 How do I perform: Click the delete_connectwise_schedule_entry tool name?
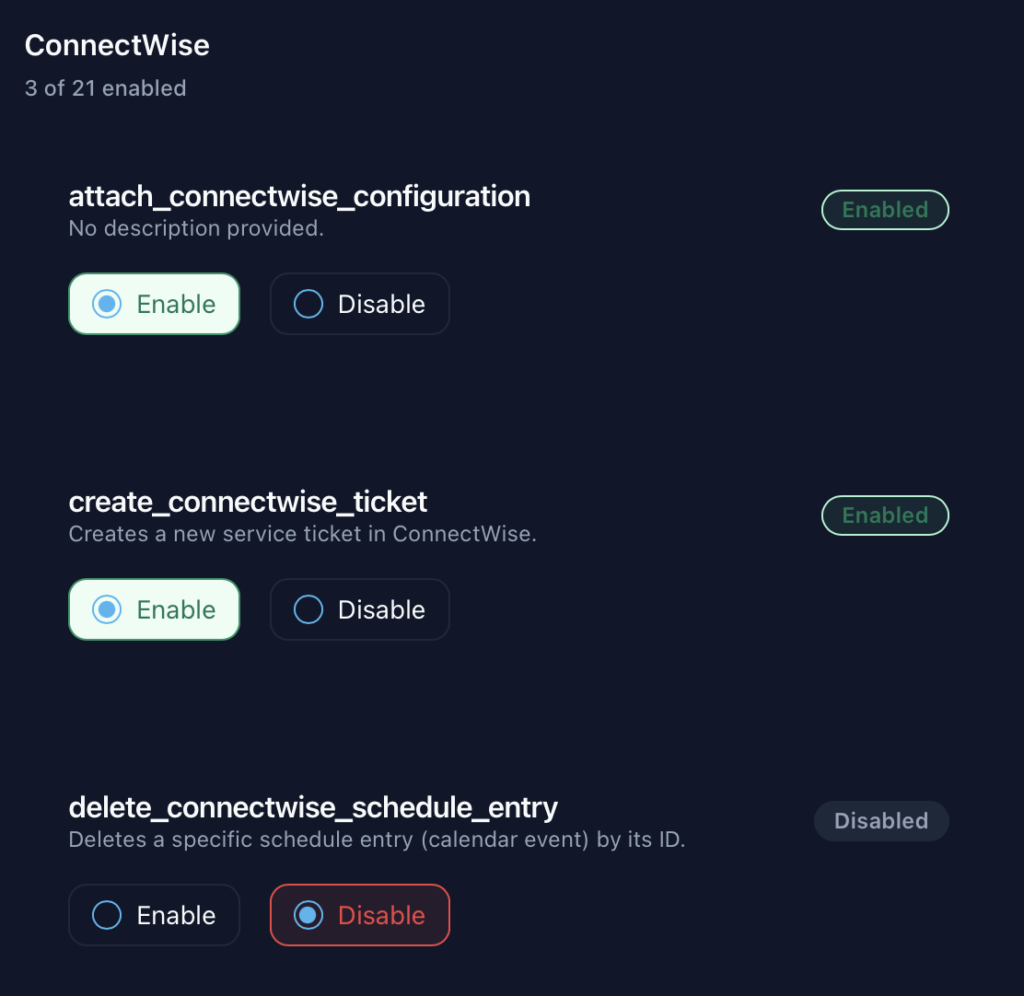click(x=313, y=807)
